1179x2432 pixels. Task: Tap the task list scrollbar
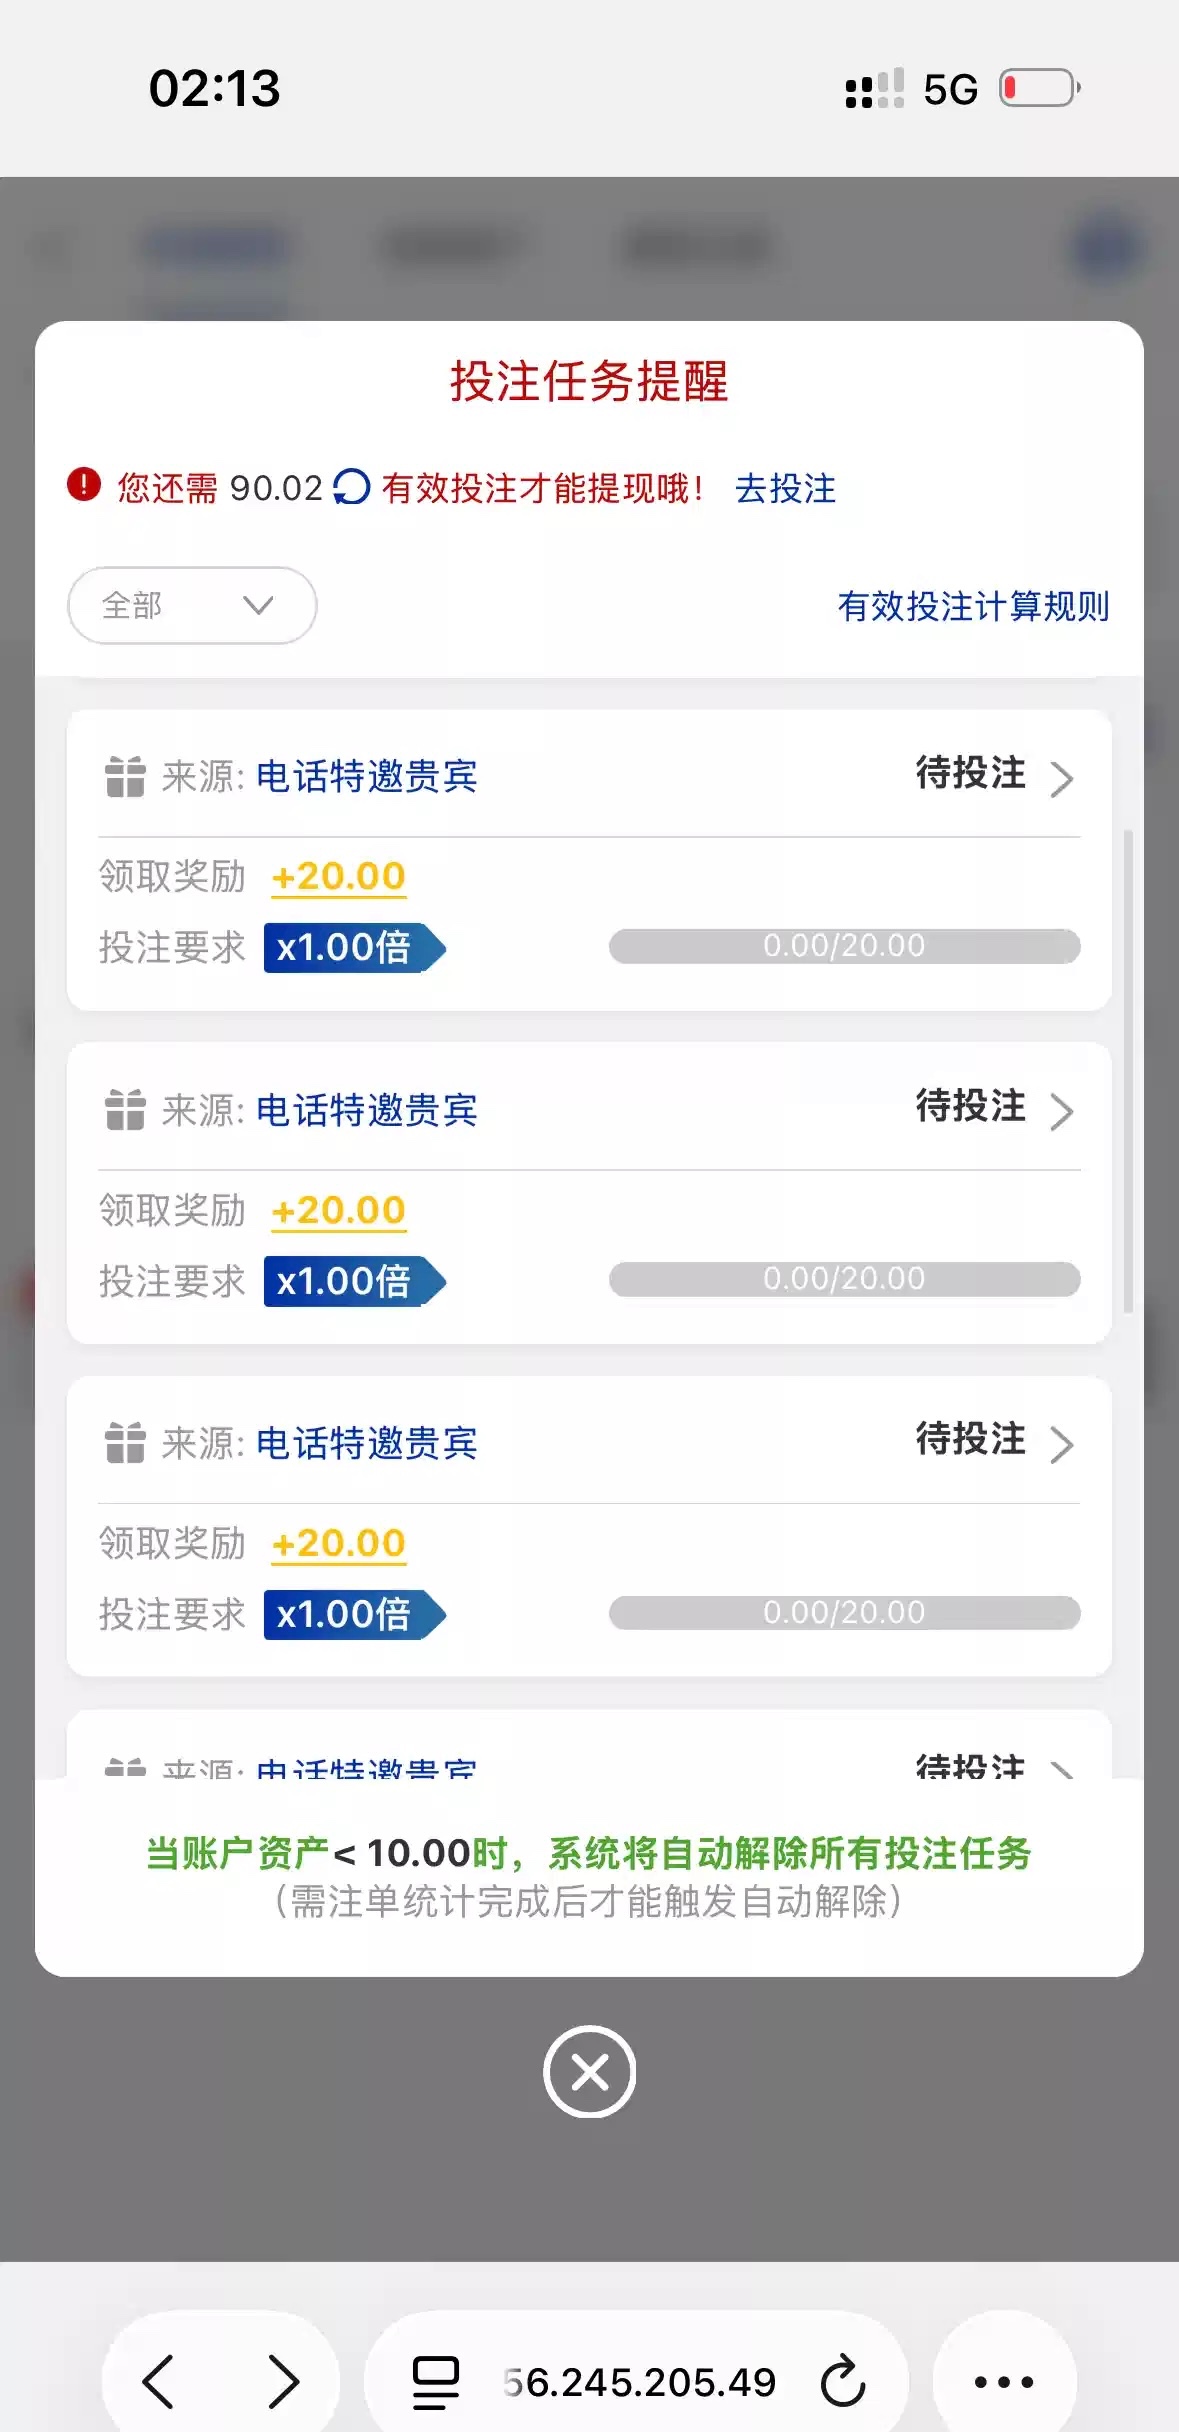pyautogui.click(x=1128, y=1070)
